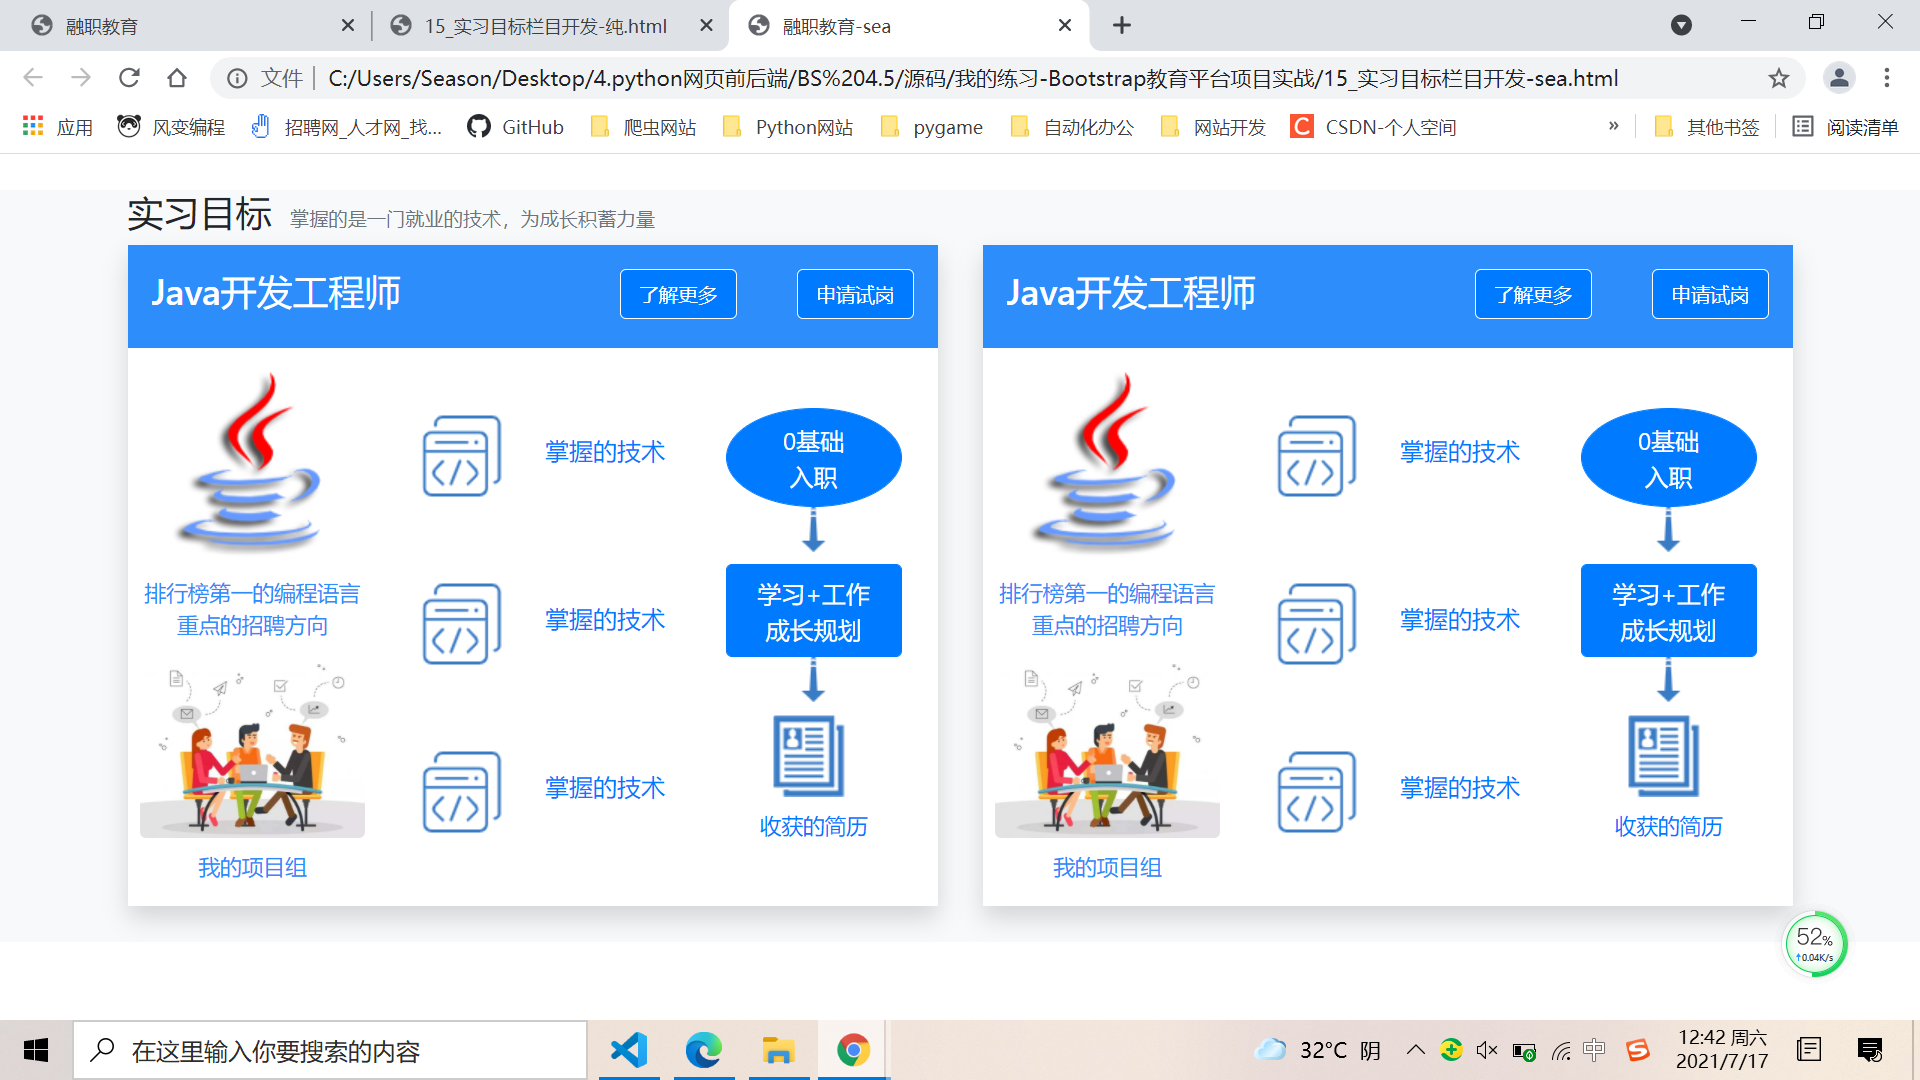This screenshot has width=1920, height=1080.
Task: Toggle the Chinese input mode indicator
Action: coord(1594,1050)
